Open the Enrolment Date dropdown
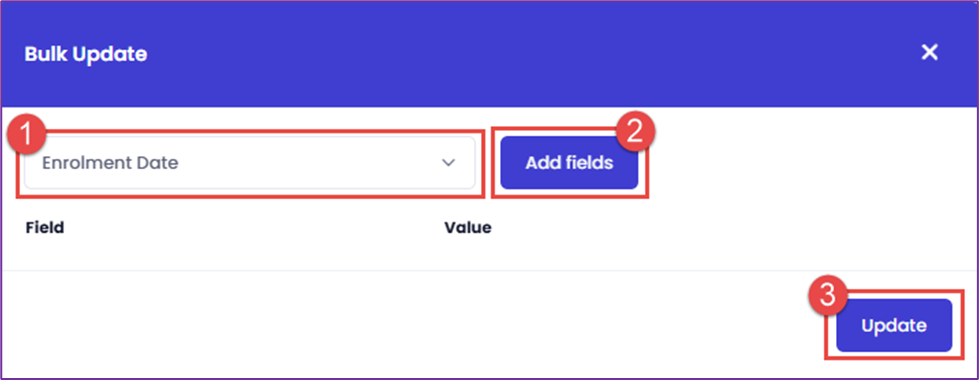The image size is (979, 380). (x=250, y=163)
